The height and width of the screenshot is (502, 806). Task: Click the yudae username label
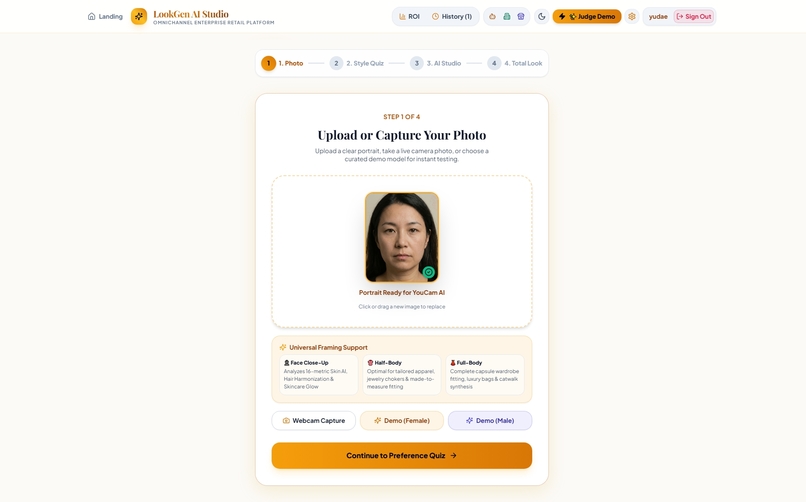click(x=658, y=16)
